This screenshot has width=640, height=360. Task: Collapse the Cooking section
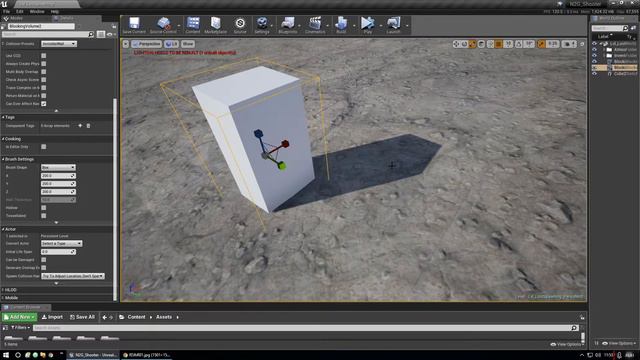click(3, 139)
